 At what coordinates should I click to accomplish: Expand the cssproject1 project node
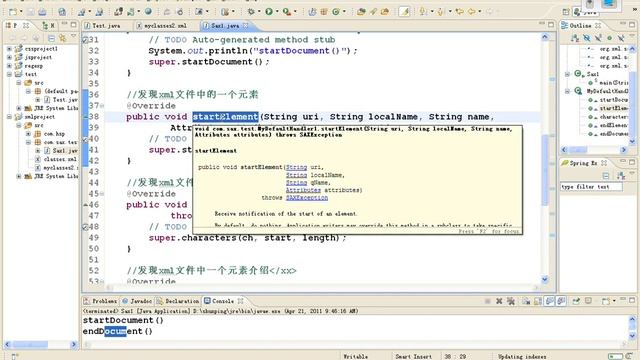[9, 49]
